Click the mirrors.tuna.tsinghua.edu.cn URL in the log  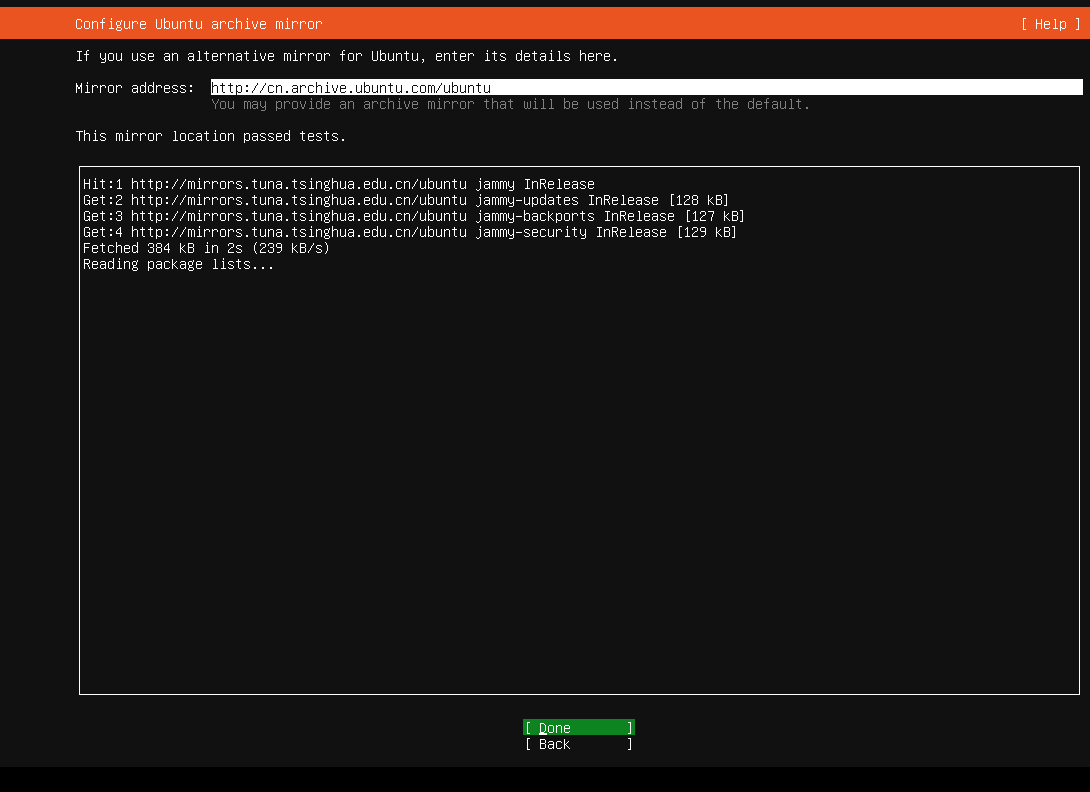(x=300, y=183)
